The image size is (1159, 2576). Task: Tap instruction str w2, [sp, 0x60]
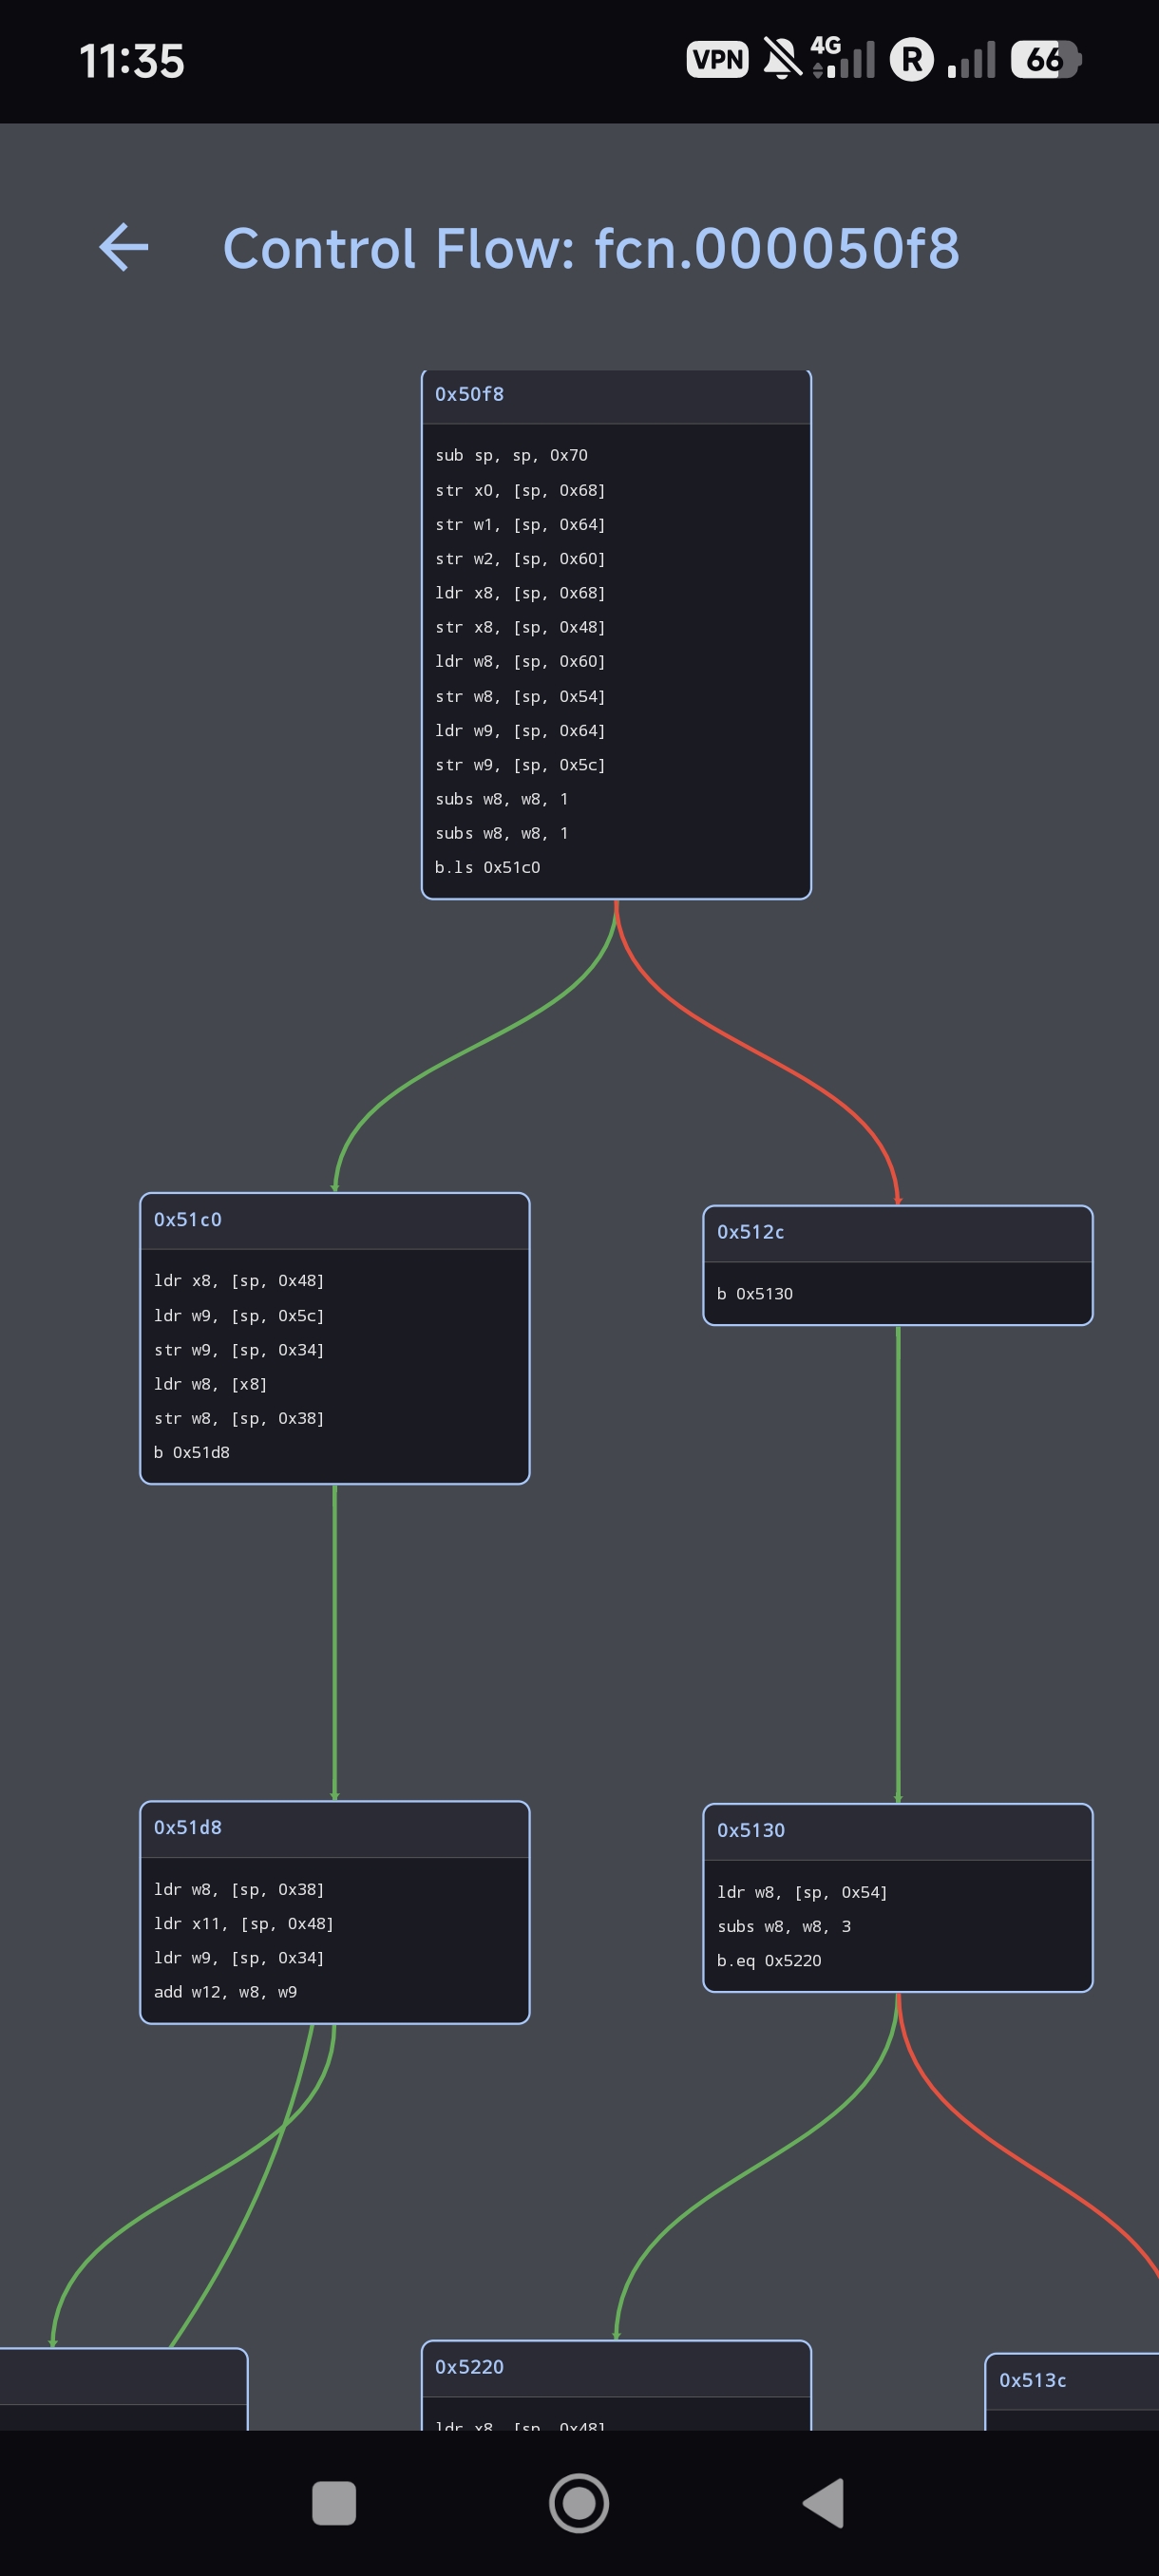point(520,558)
